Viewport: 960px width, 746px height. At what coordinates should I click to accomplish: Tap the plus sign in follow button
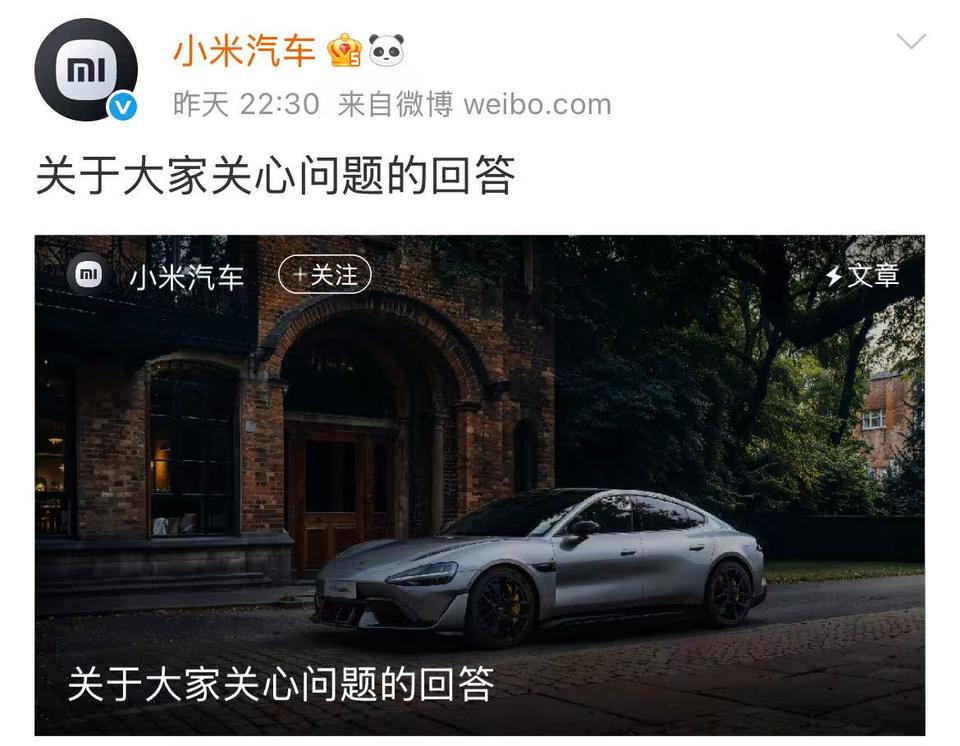click(x=300, y=274)
